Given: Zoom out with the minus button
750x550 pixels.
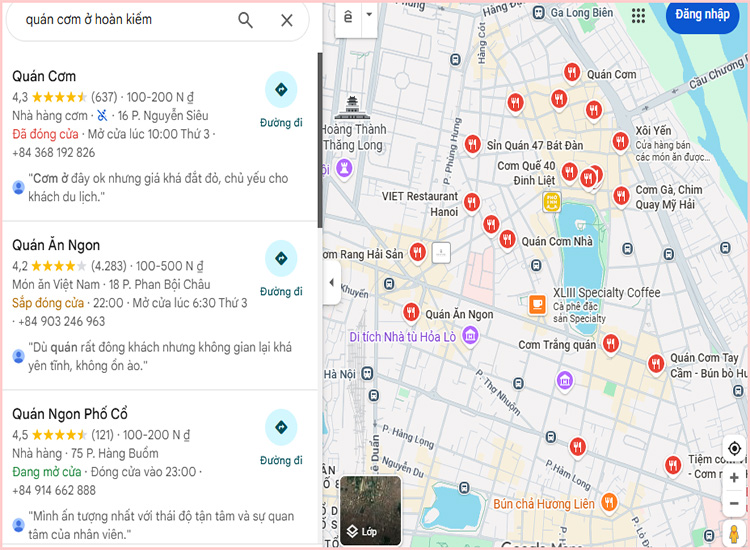Looking at the screenshot, I should (734, 503).
